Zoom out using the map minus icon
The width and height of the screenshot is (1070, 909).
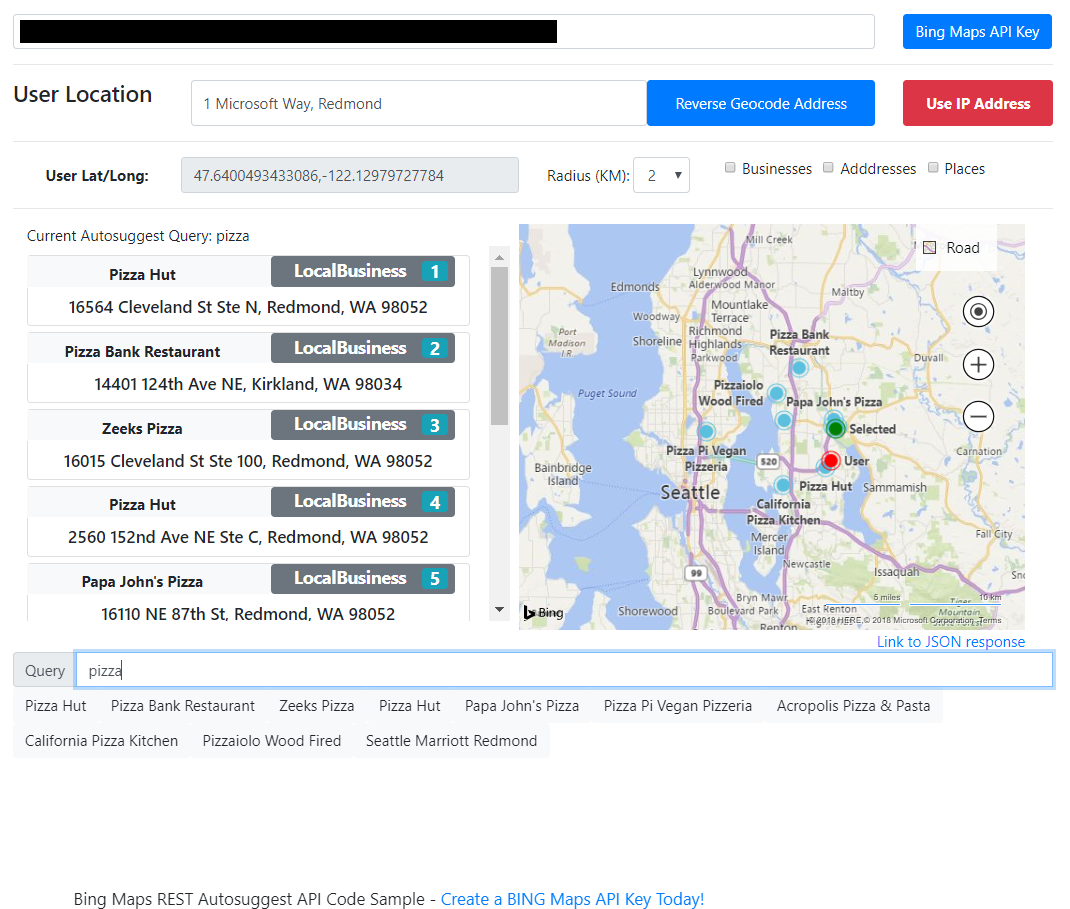(978, 416)
